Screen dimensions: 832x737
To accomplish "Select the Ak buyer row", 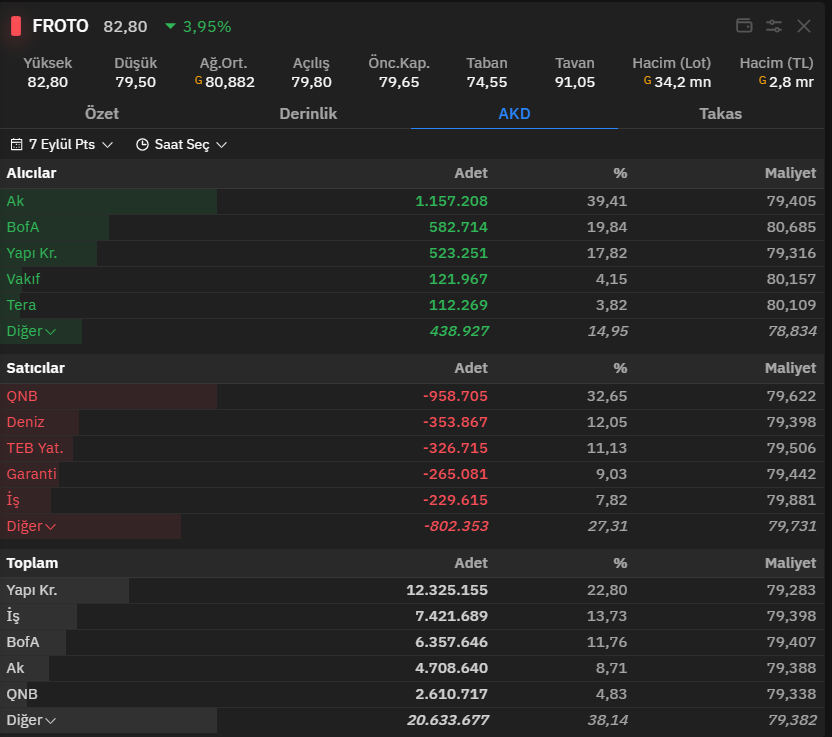I will pyautogui.click(x=412, y=202).
